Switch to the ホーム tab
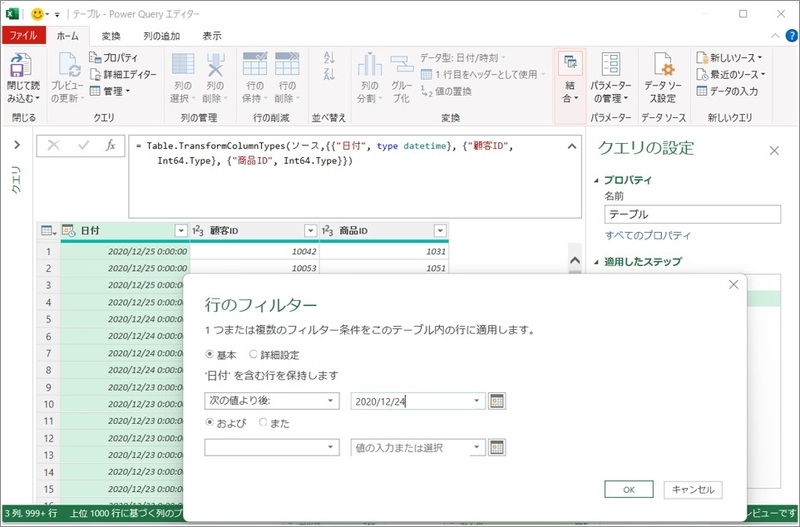Image resolution: width=800 pixels, height=527 pixels. [x=68, y=36]
